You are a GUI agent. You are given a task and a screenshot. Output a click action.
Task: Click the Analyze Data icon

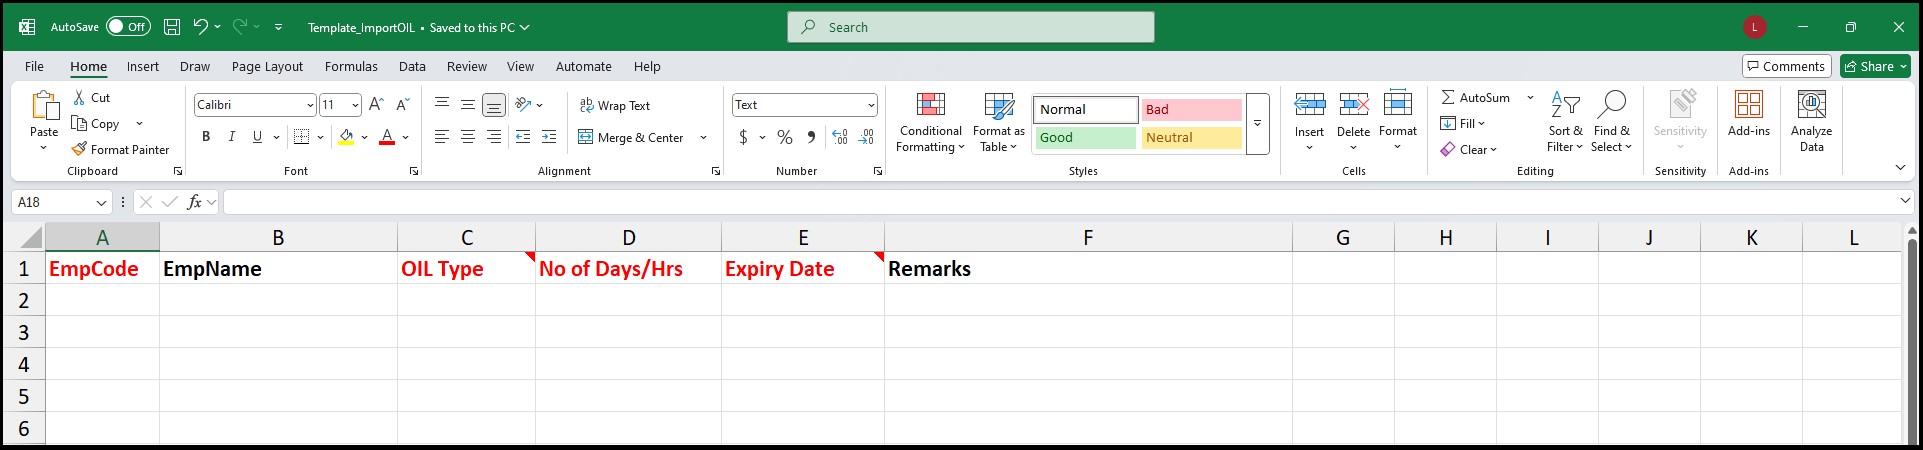pos(1811,105)
